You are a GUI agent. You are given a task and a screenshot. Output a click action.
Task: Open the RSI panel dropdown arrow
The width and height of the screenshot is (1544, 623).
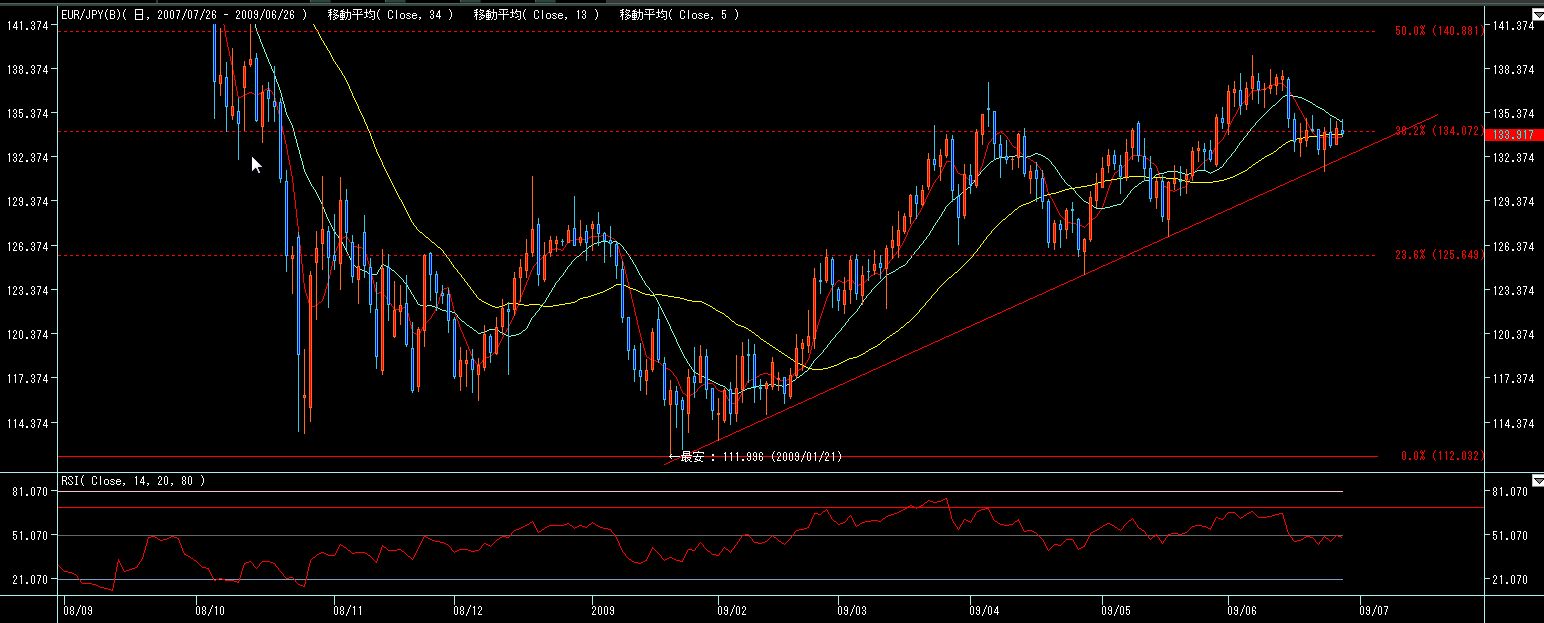pyautogui.click(x=1537, y=481)
